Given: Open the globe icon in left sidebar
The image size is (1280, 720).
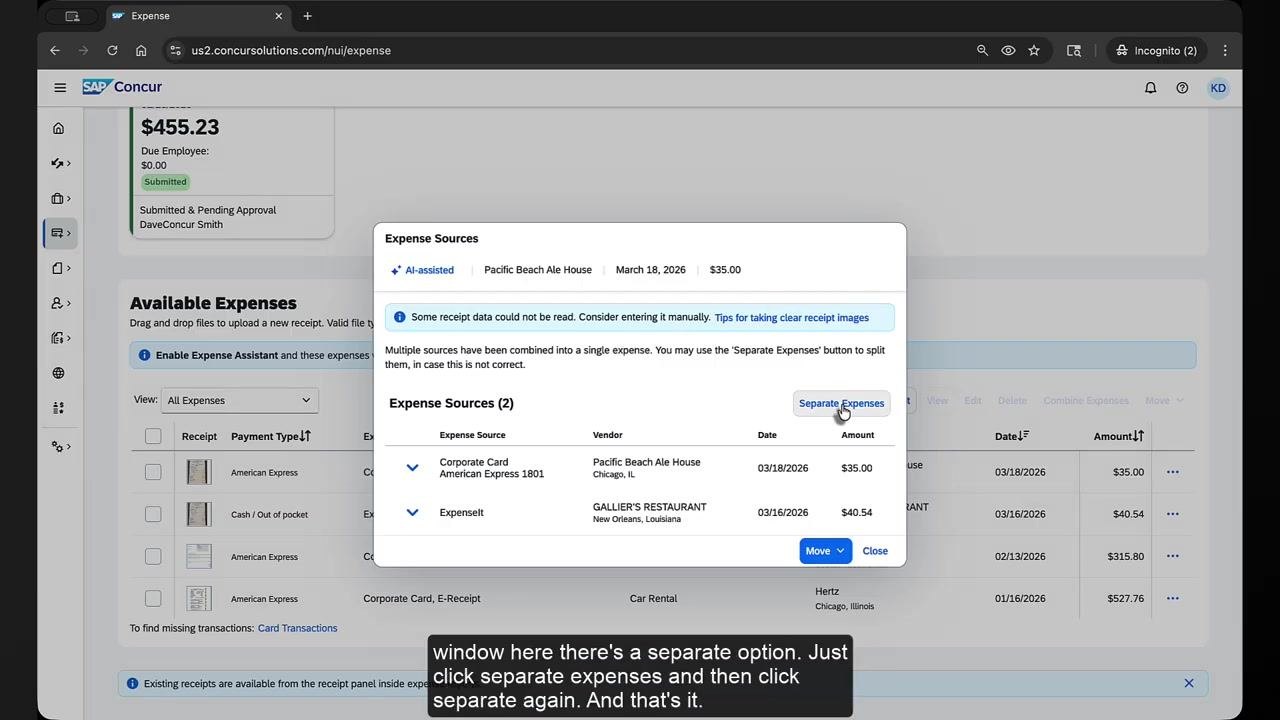Looking at the screenshot, I should pyautogui.click(x=58, y=373).
